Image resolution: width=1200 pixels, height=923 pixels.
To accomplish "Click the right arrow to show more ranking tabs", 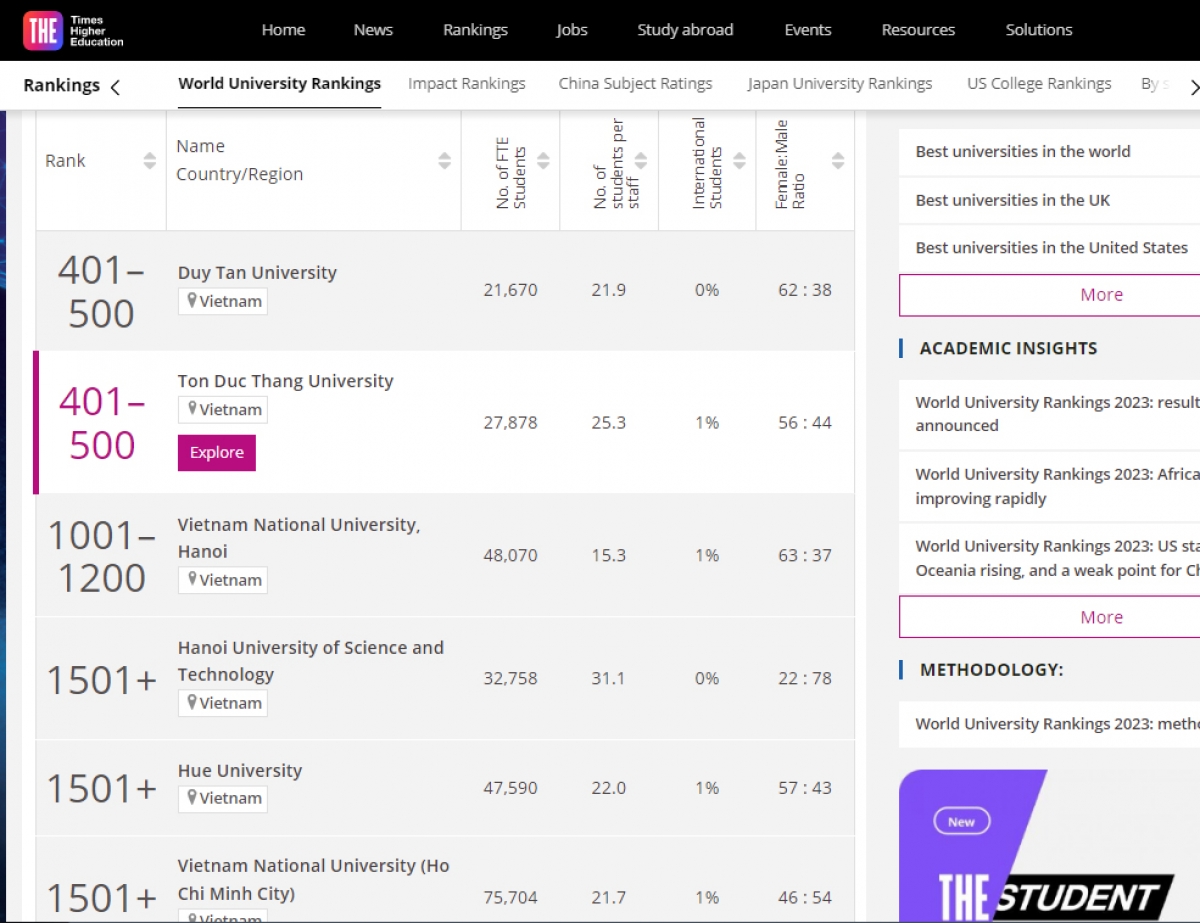I will click(x=1193, y=87).
